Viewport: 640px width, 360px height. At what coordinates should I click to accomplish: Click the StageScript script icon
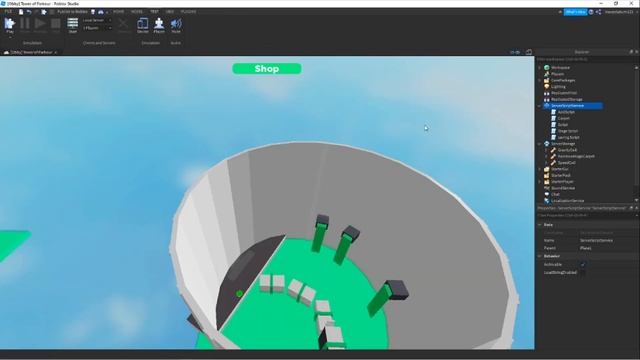[553, 131]
